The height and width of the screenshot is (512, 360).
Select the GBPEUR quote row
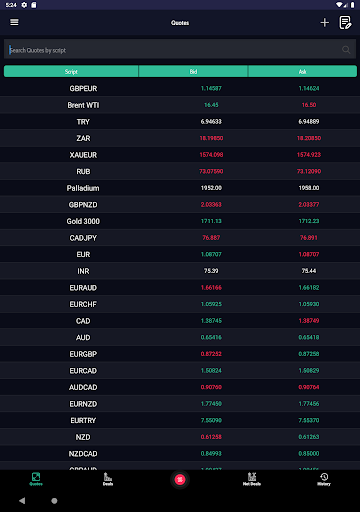point(180,88)
